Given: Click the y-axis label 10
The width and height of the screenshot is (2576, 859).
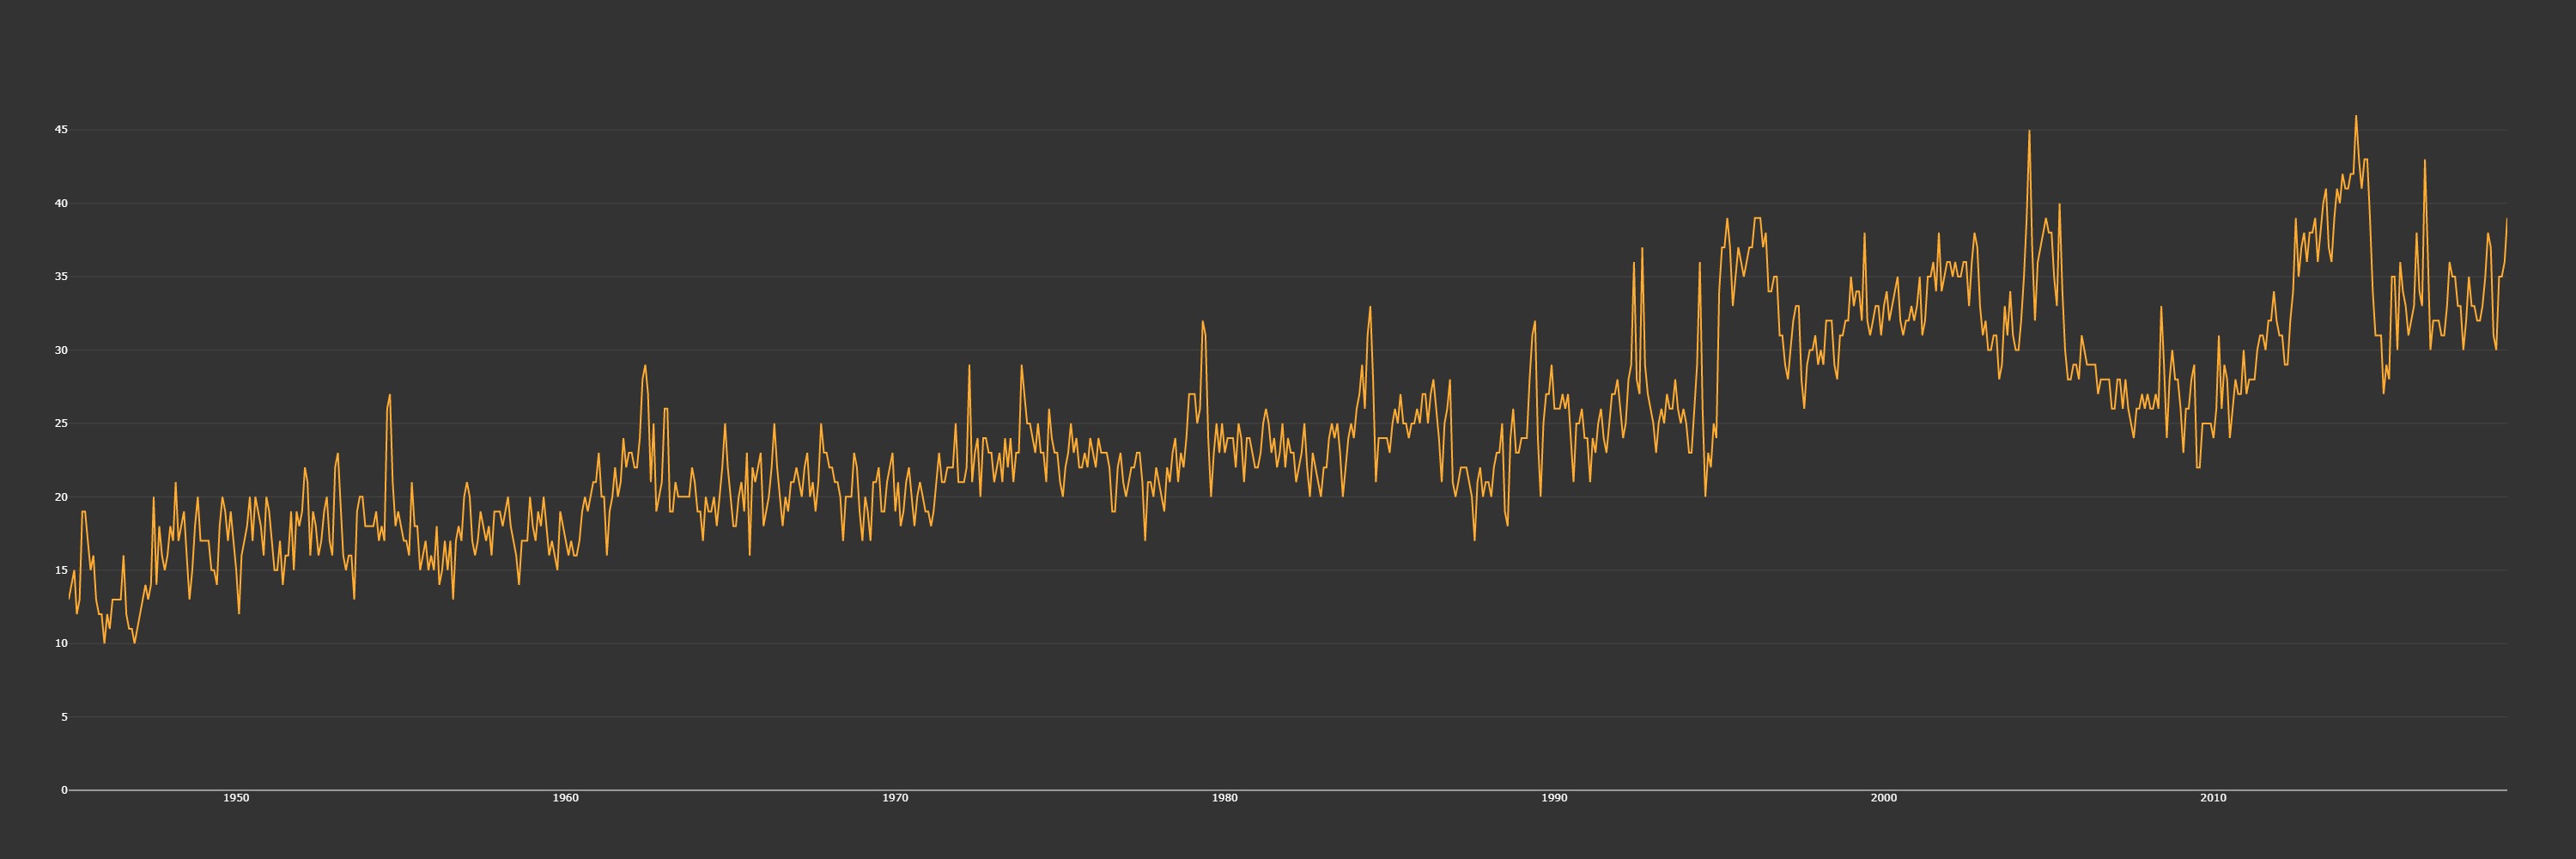Looking at the screenshot, I should pos(61,643).
